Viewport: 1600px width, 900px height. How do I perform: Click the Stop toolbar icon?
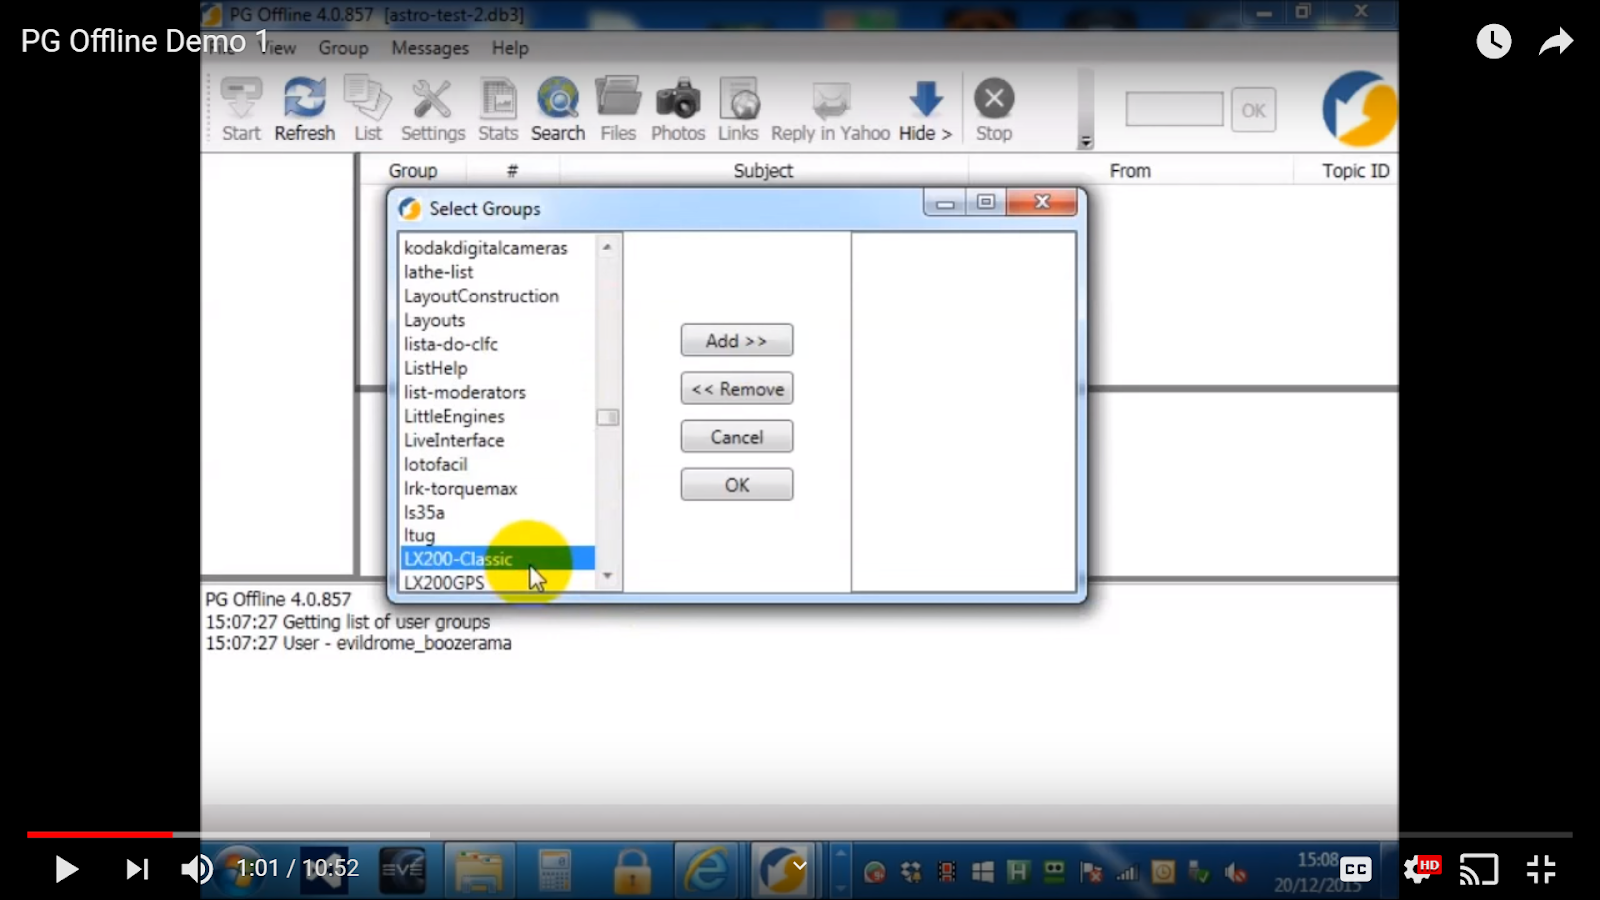(994, 109)
